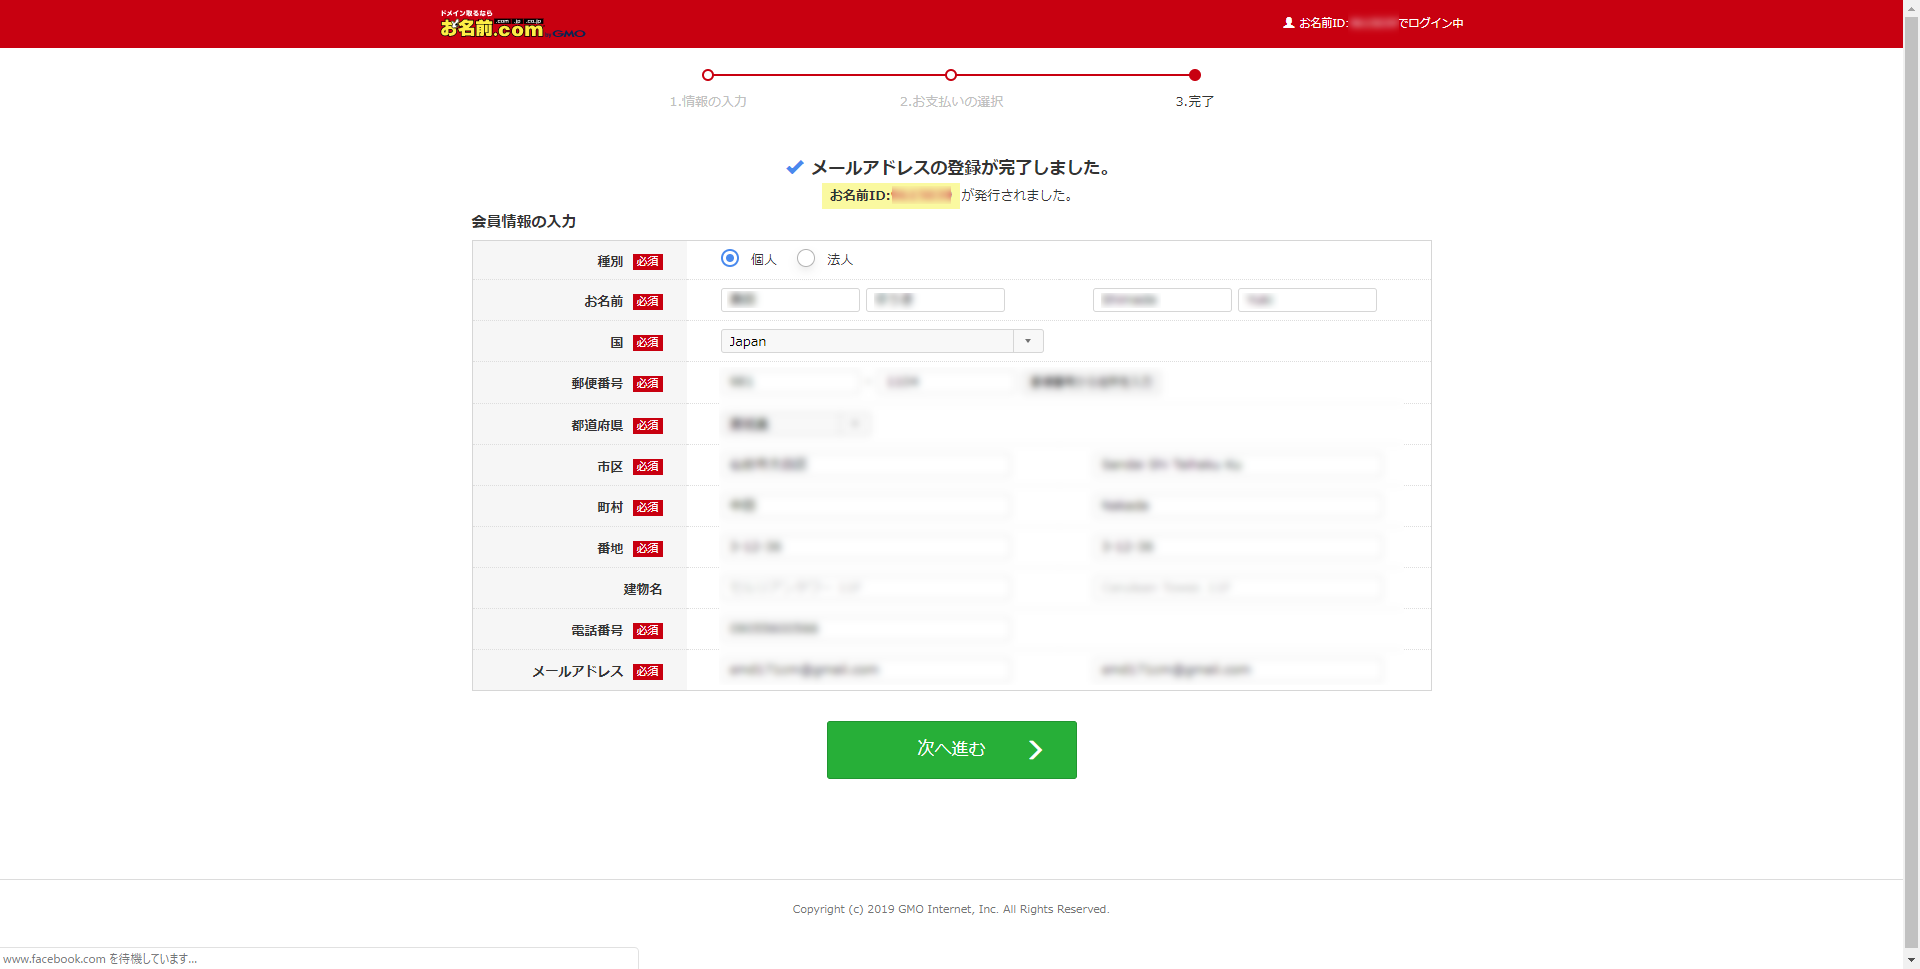The width and height of the screenshot is (1920, 969).
Task: Click the 番地 English input field
Action: (1238, 547)
